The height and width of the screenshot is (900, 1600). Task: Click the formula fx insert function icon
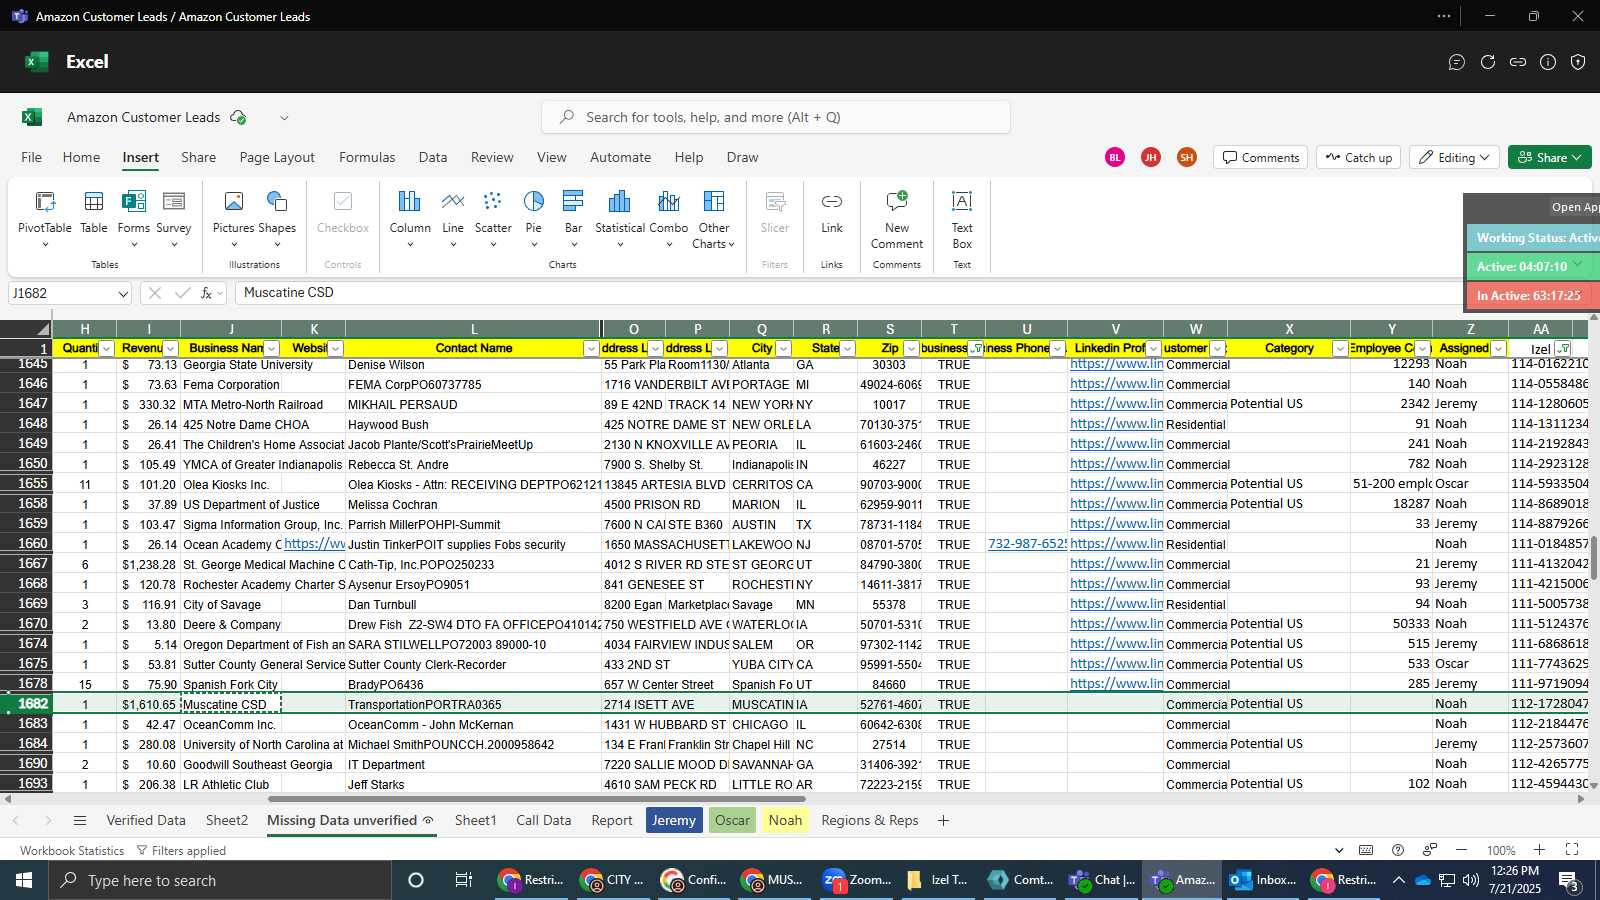(x=207, y=293)
